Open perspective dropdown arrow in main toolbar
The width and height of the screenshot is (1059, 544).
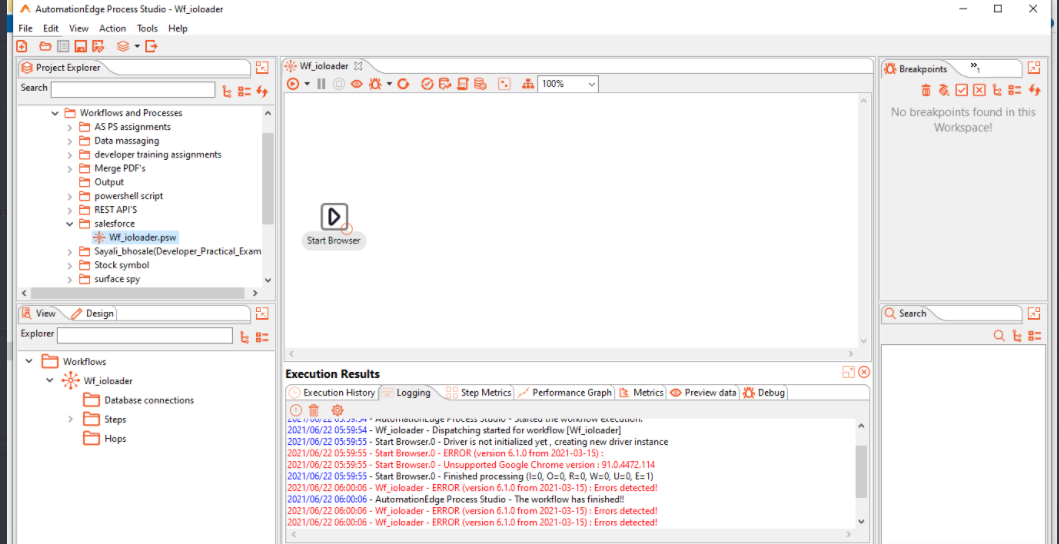click(136, 46)
